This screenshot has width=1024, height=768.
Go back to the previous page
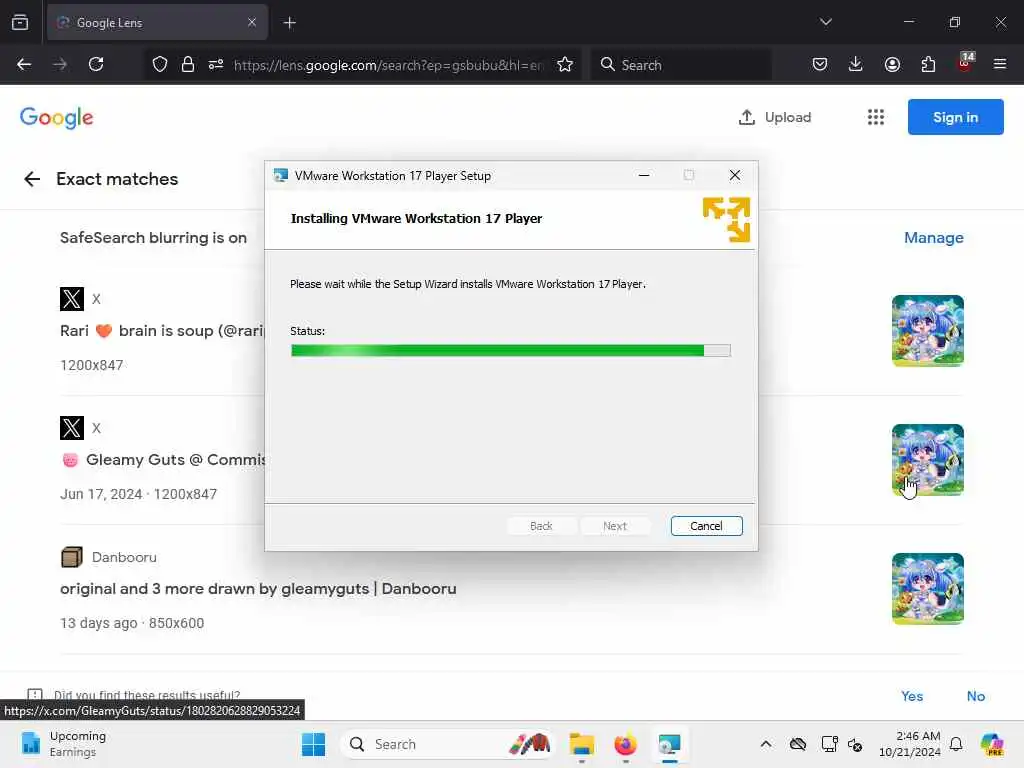pyautogui.click(x=24, y=64)
